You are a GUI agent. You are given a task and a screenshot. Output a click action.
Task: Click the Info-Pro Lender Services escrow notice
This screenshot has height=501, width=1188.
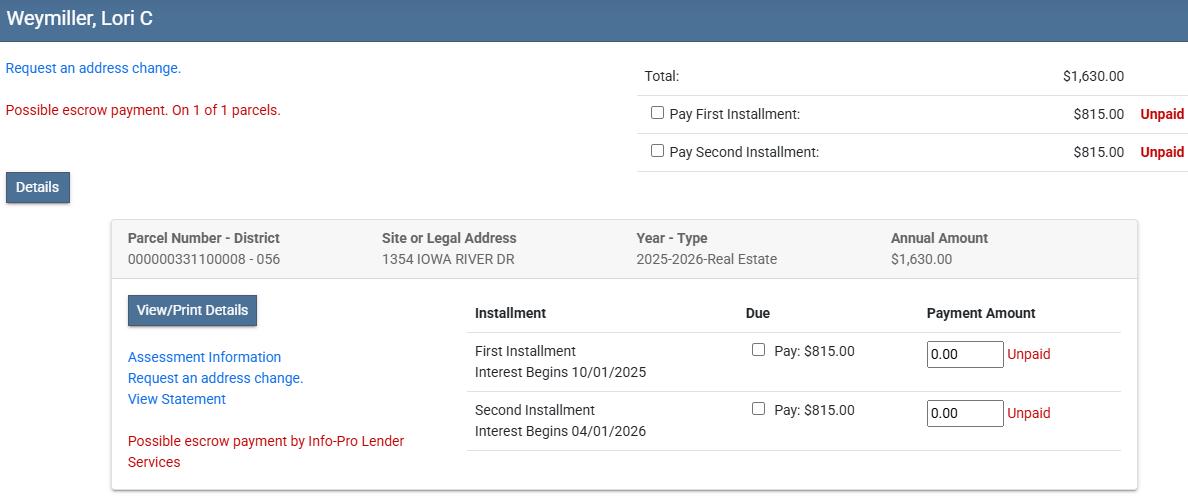(266, 451)
